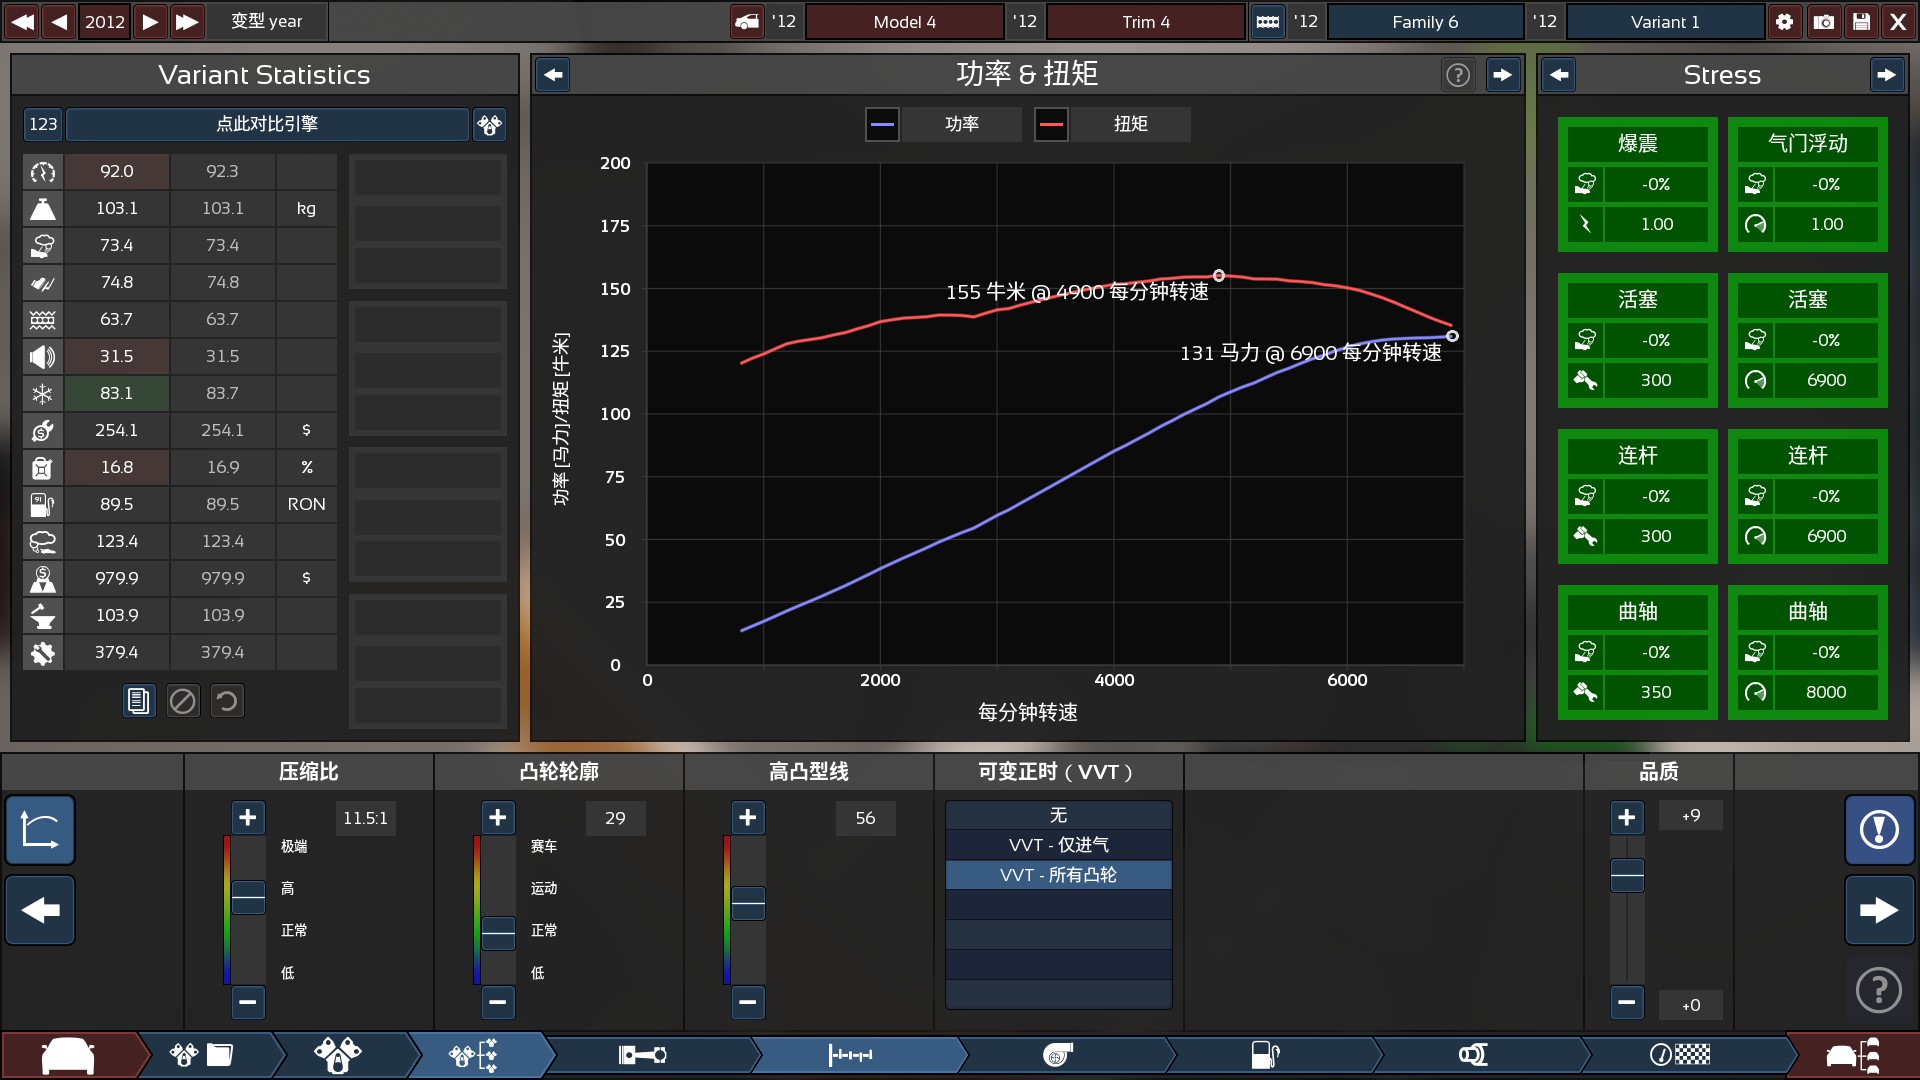Viewport: 1920px width, 1080px height.
Task: Go to next graph using right arrow
Action: (1502, 75)
